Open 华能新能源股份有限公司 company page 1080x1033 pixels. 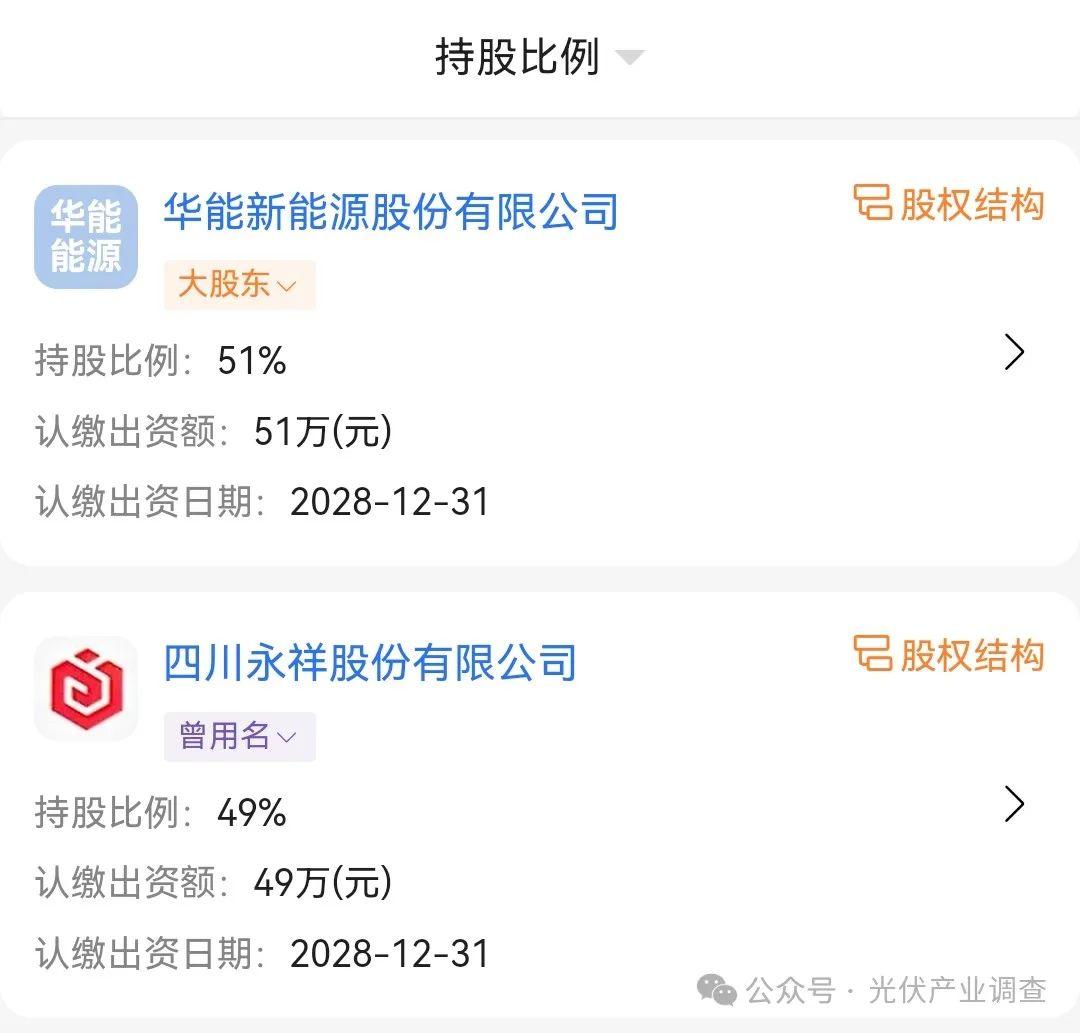(391, 212)
